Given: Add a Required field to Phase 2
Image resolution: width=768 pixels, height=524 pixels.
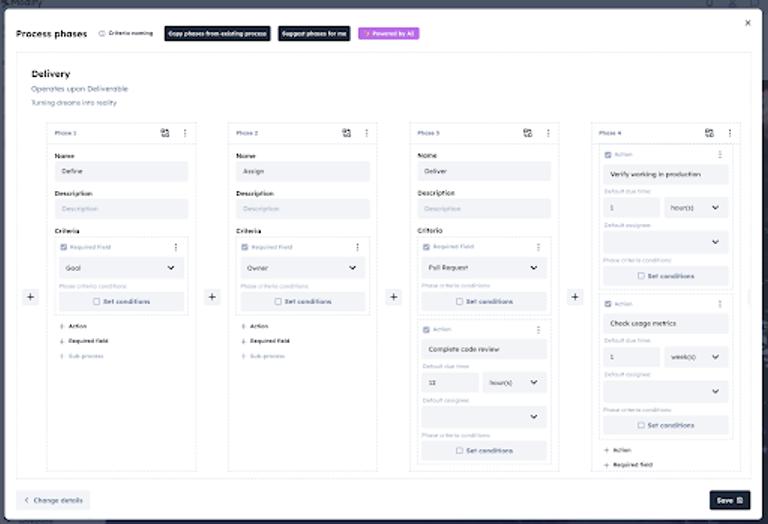Looking at the screenshot, I should (265, 341).
